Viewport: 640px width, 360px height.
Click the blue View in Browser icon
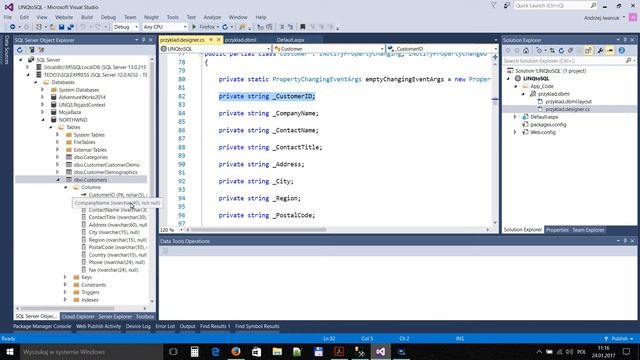(622, 51)
